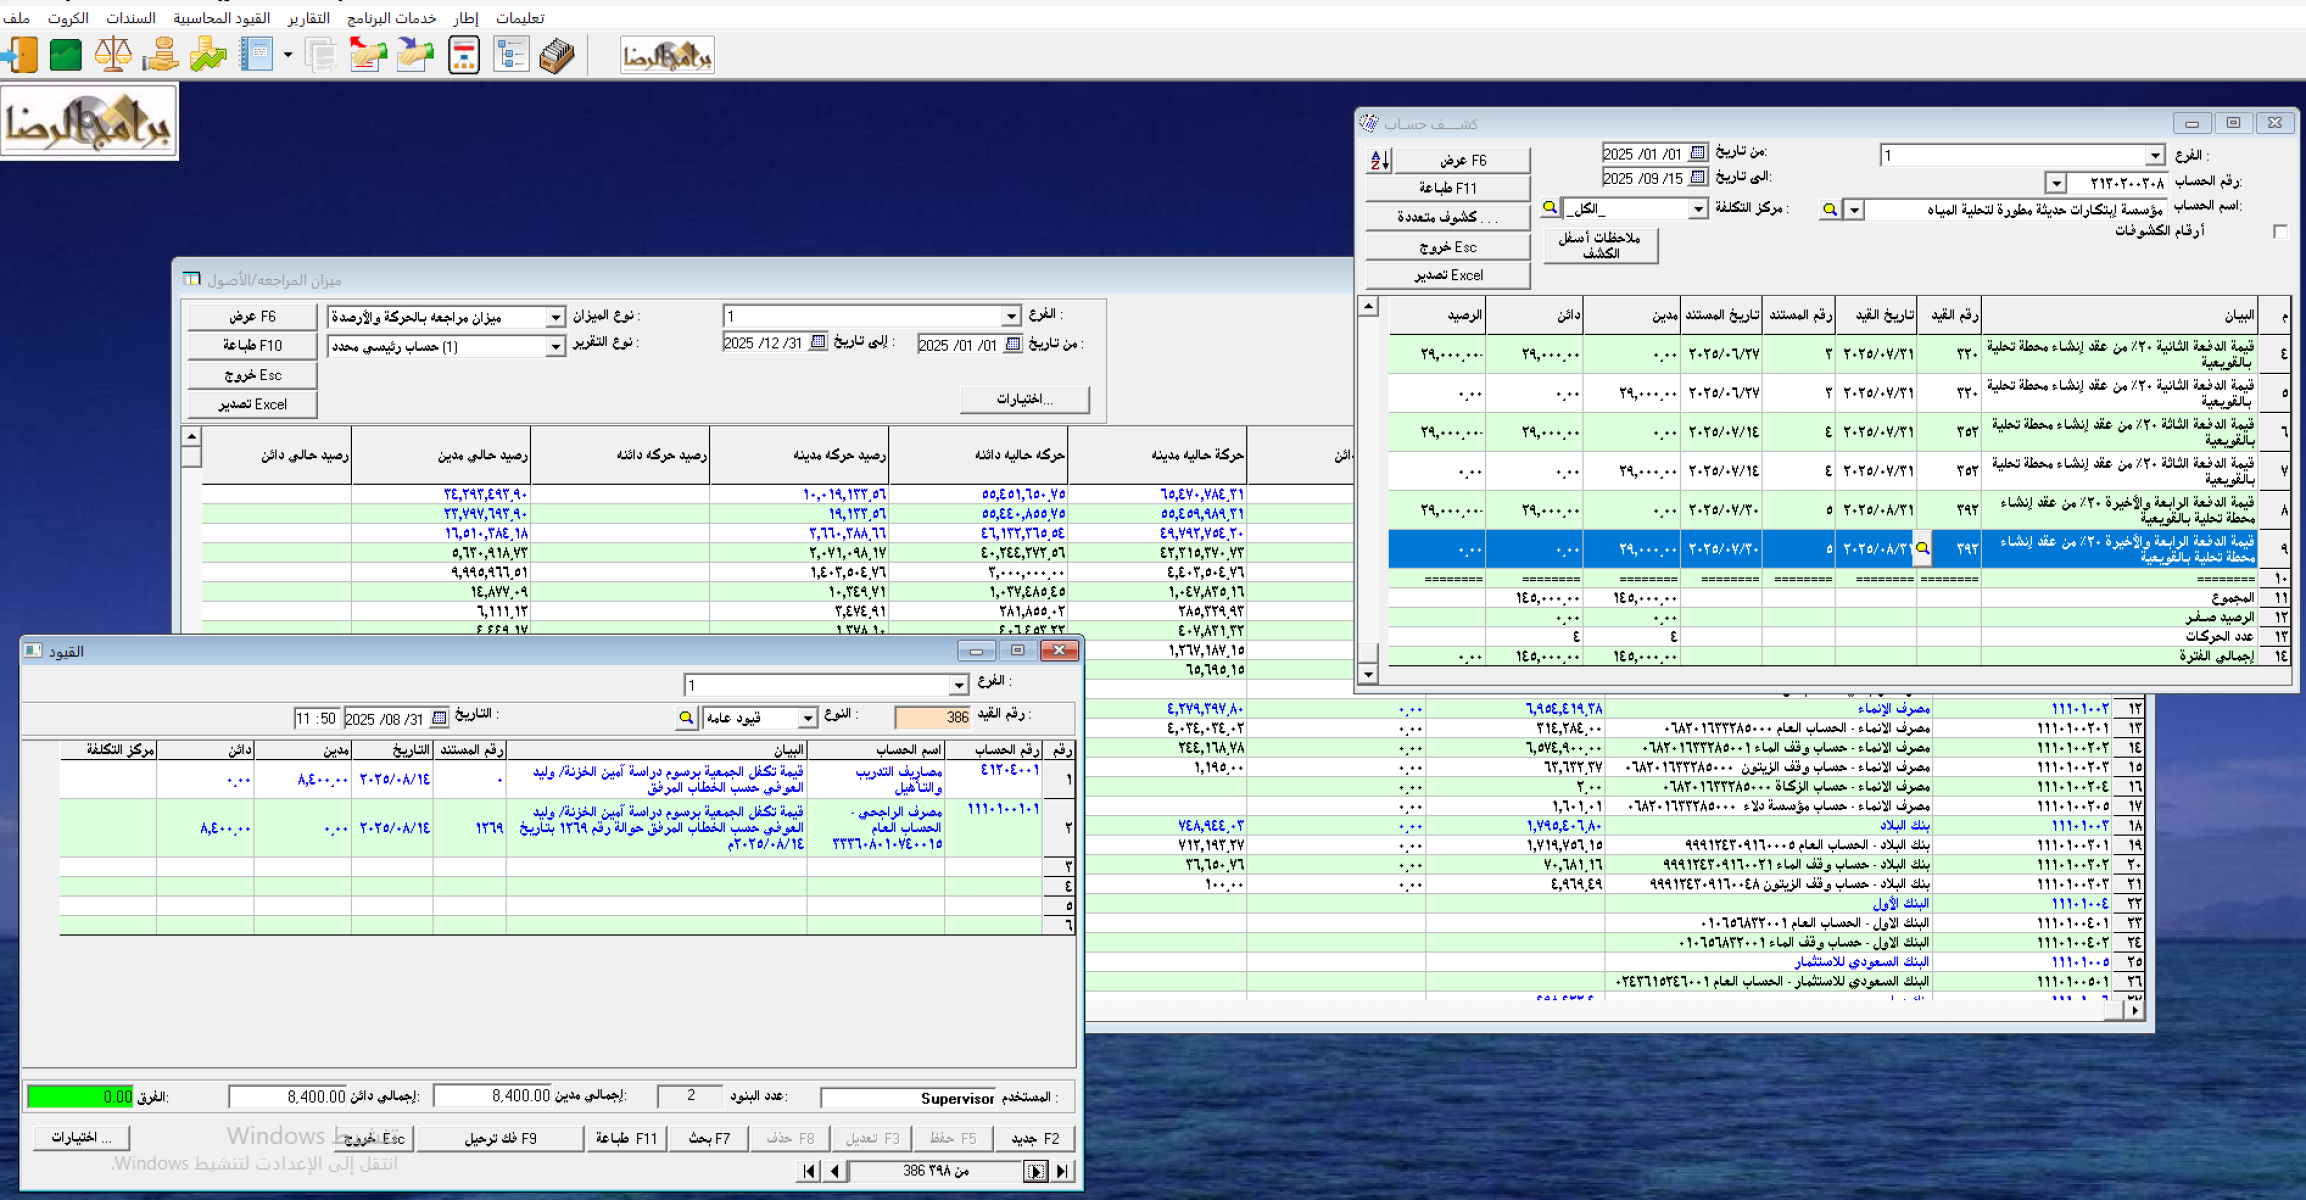This screenshot has width=2306, height=1200.
Task: Click the الاختيارات button in trial balance
Action: pyautogui.click(x=1024, y=399)
